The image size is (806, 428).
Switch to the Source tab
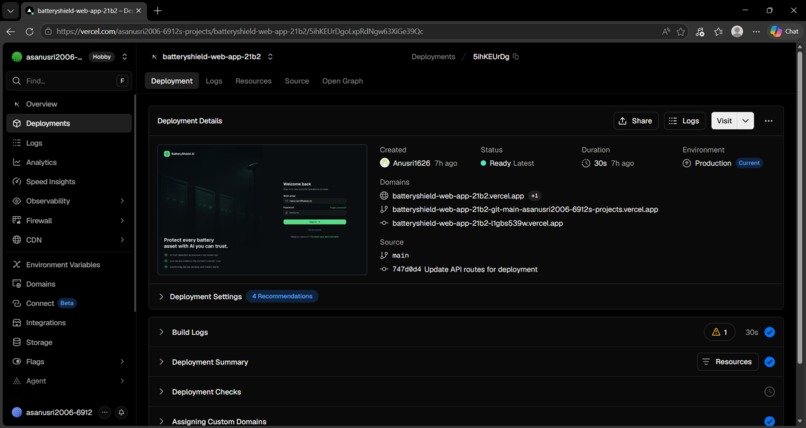297,81
